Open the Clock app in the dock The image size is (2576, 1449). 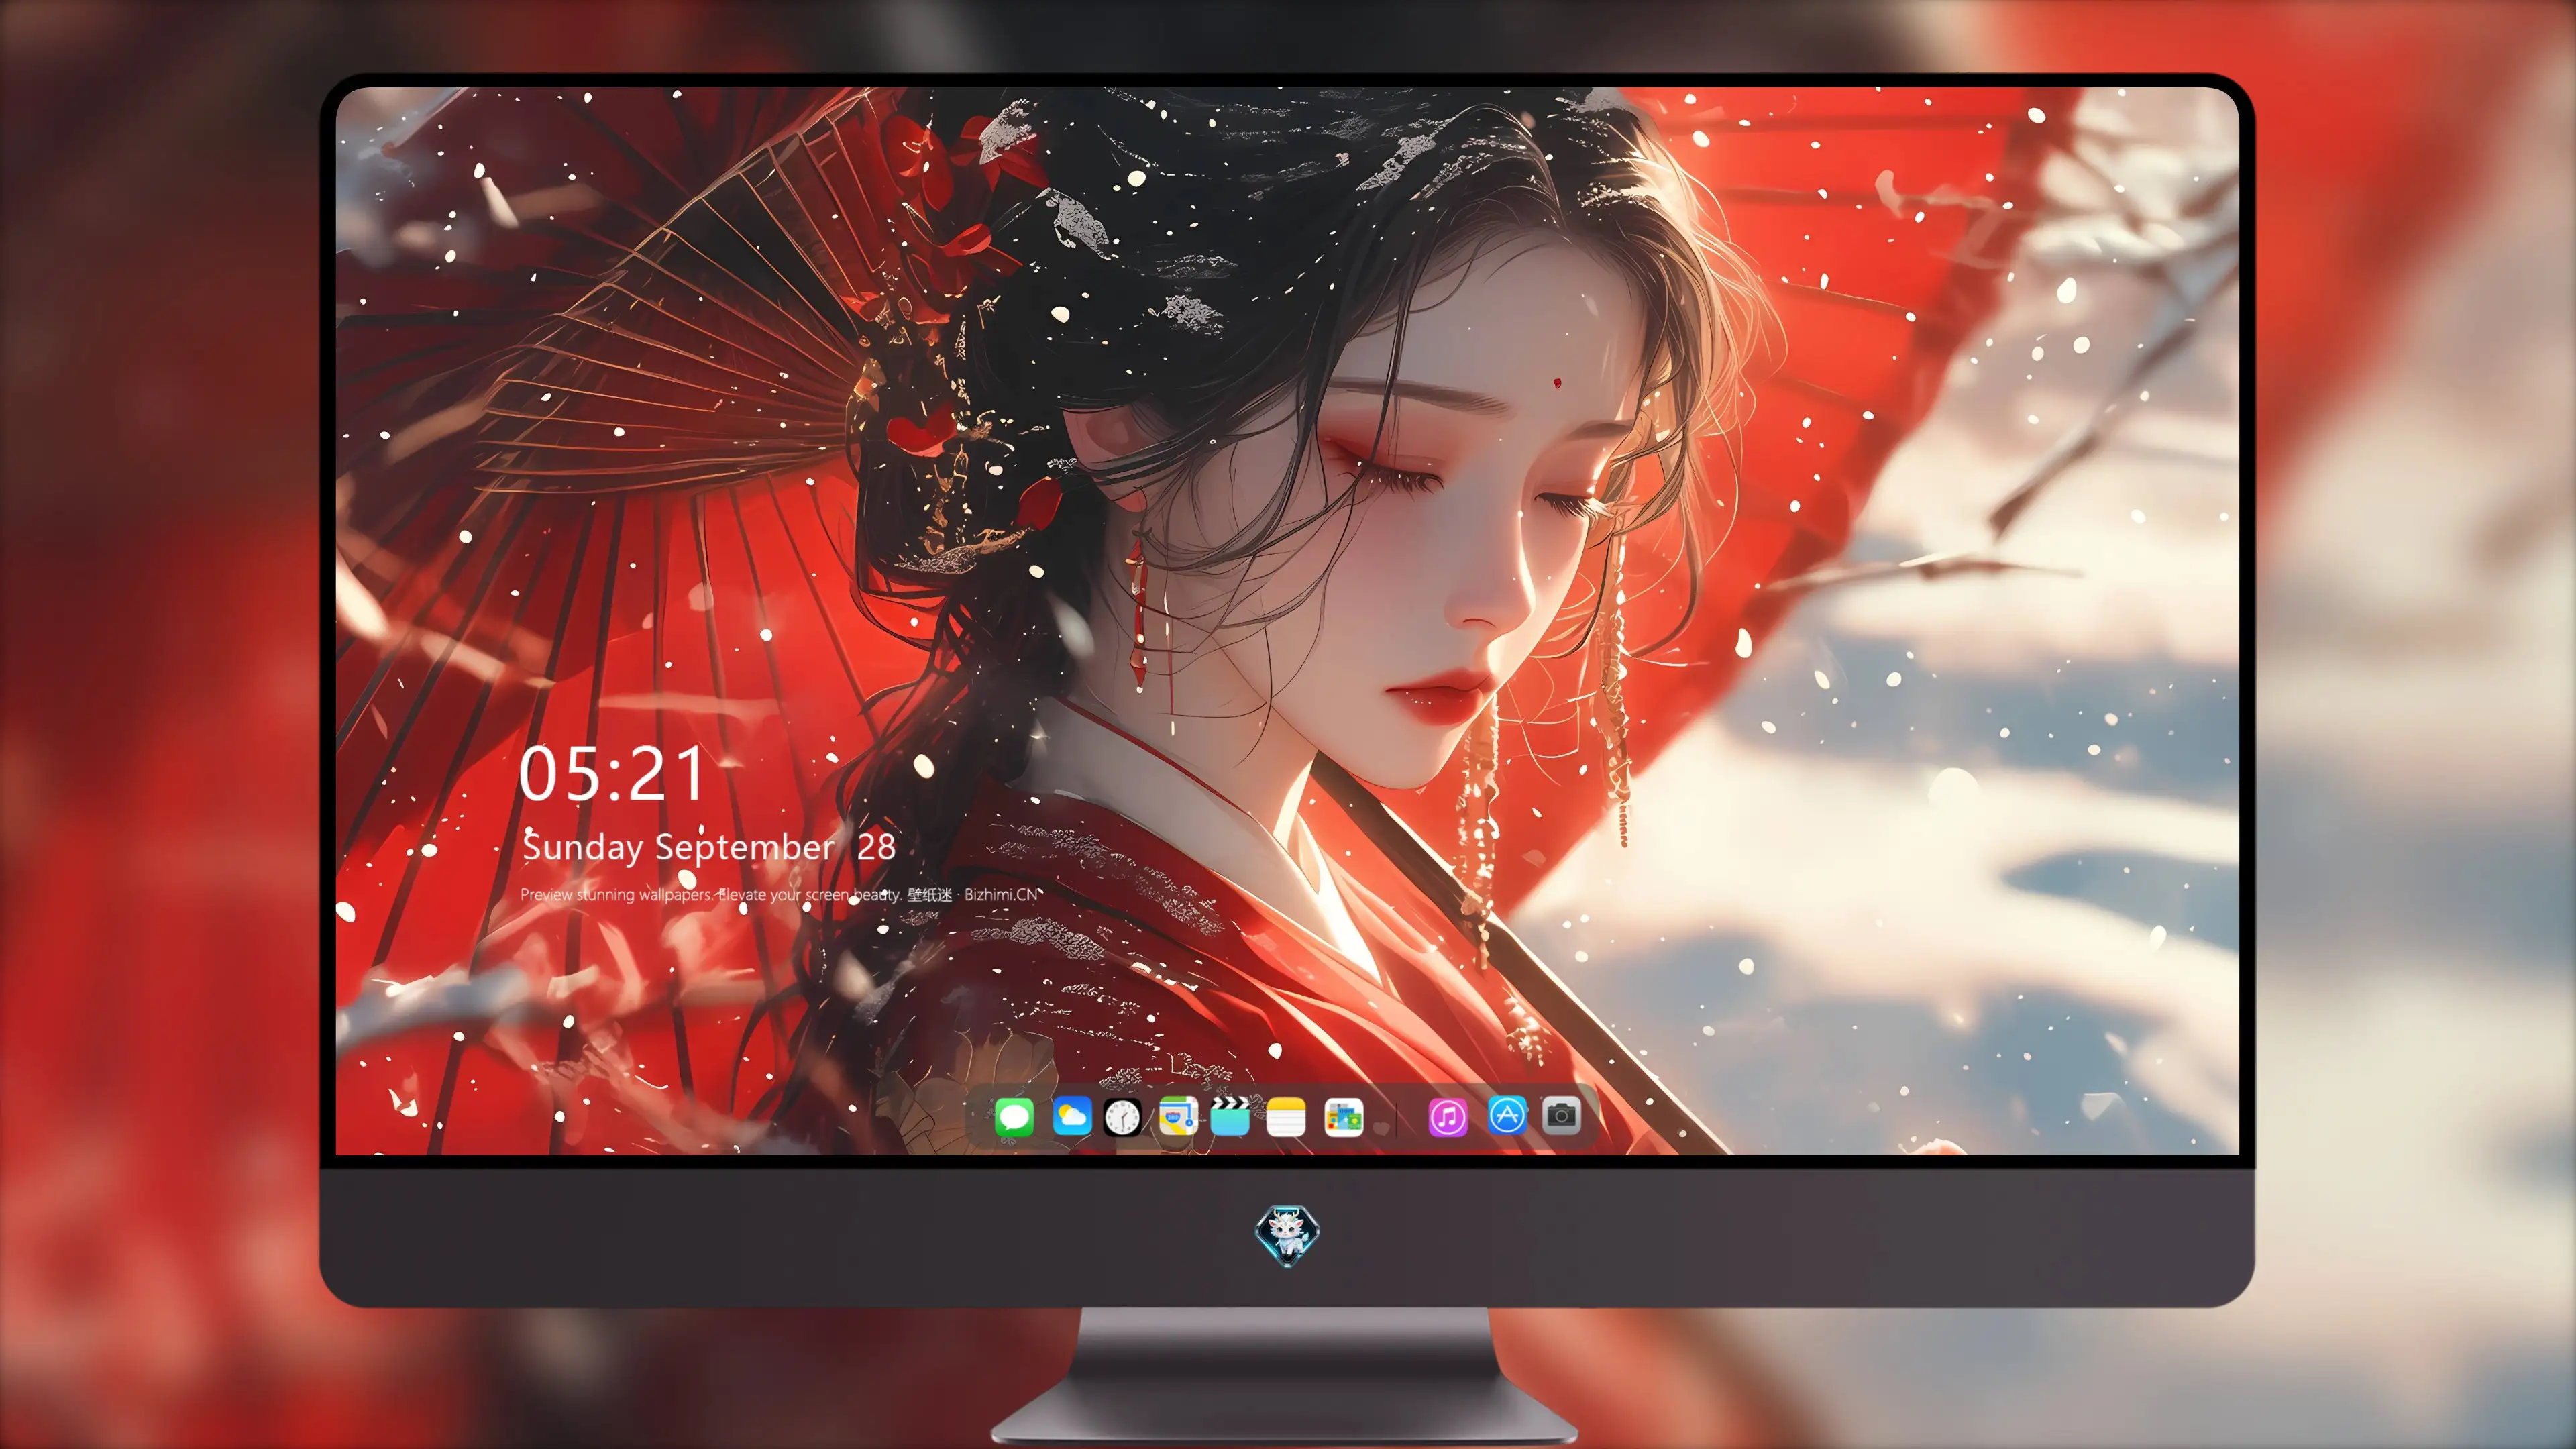pyautogui.click(x=1122, y=1117)
